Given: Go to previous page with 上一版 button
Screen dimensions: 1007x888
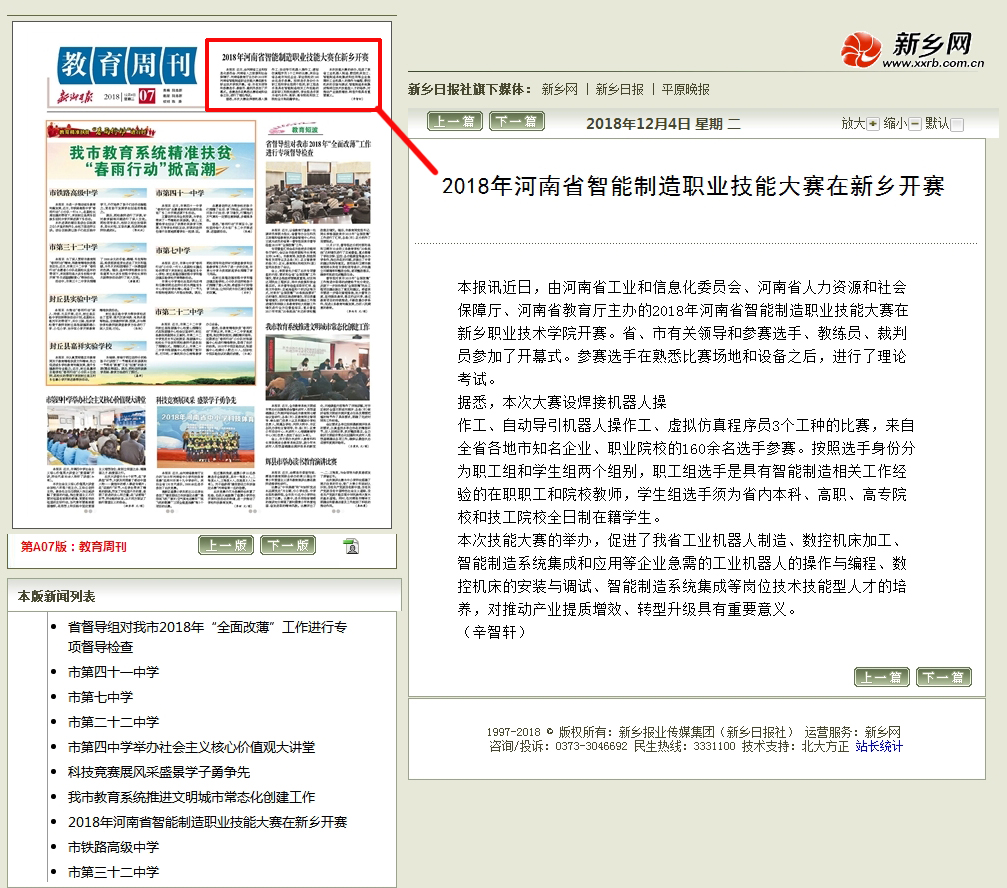Looking at the screenshot, I should point(226,545).
